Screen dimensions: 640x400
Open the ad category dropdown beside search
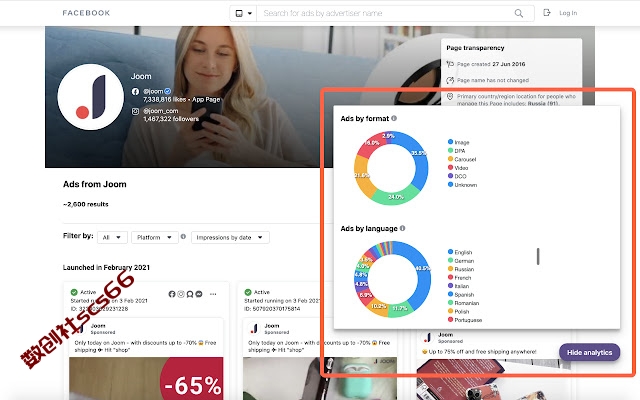tap(243, 13)
